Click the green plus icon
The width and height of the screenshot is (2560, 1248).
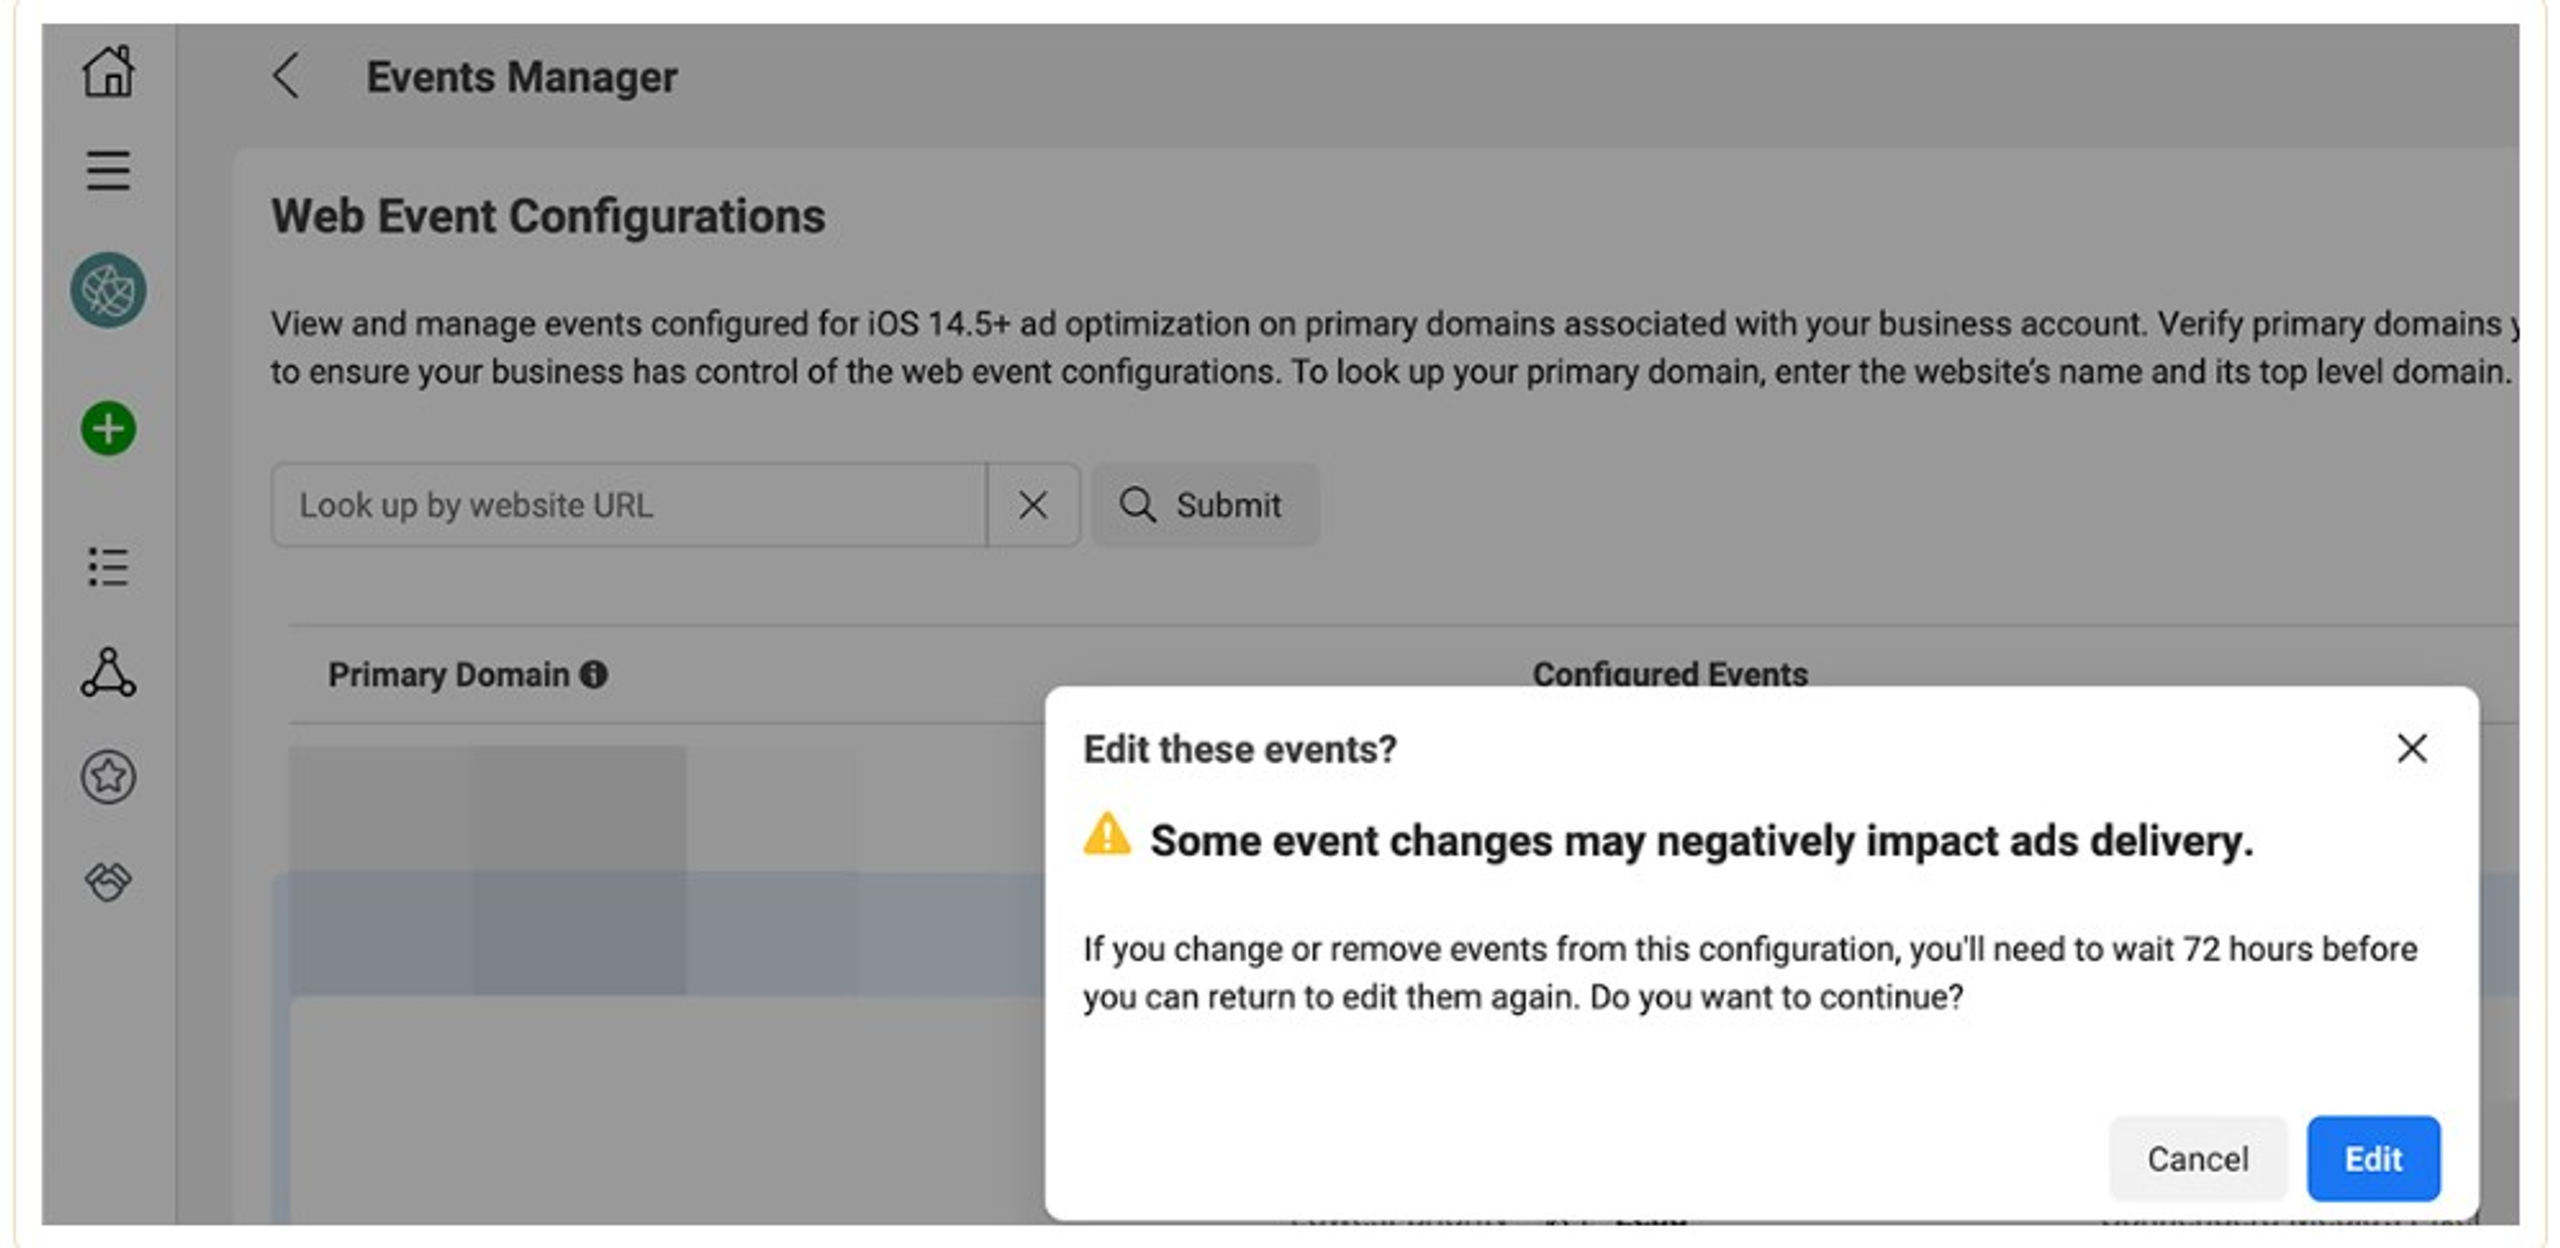(x=108, y=429)
